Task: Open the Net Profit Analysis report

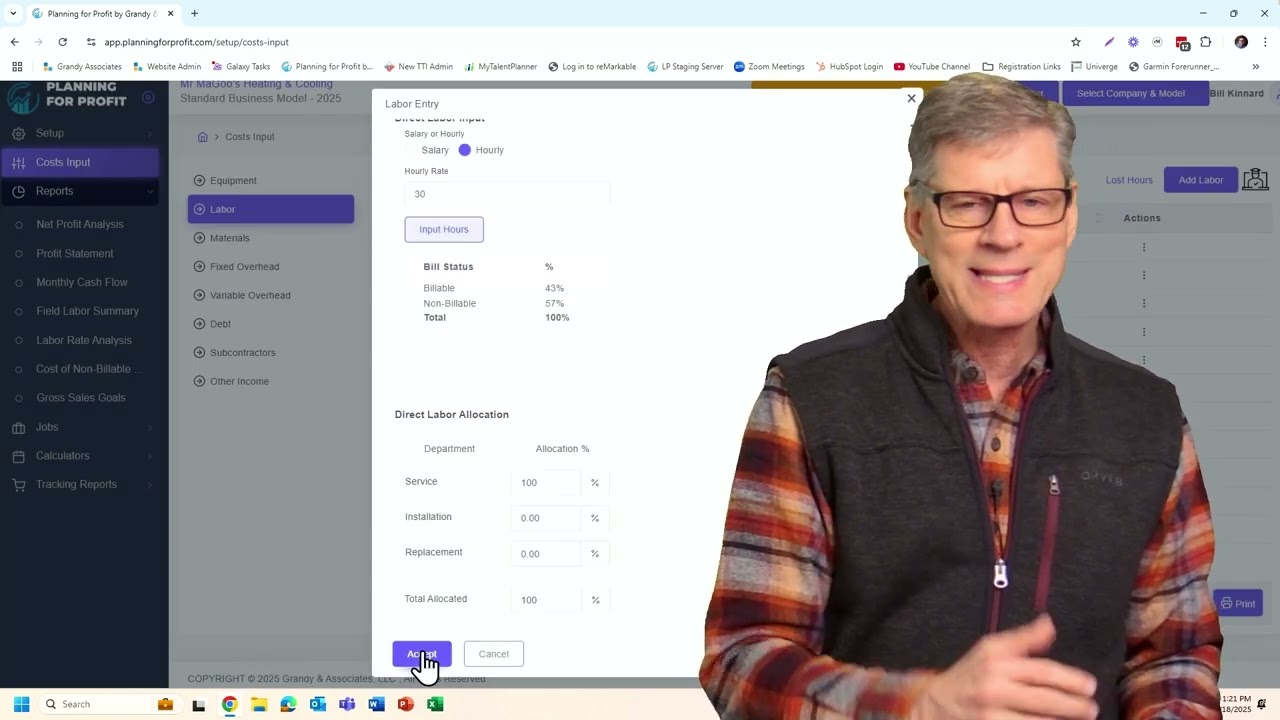Action: [x=80, y=225]
